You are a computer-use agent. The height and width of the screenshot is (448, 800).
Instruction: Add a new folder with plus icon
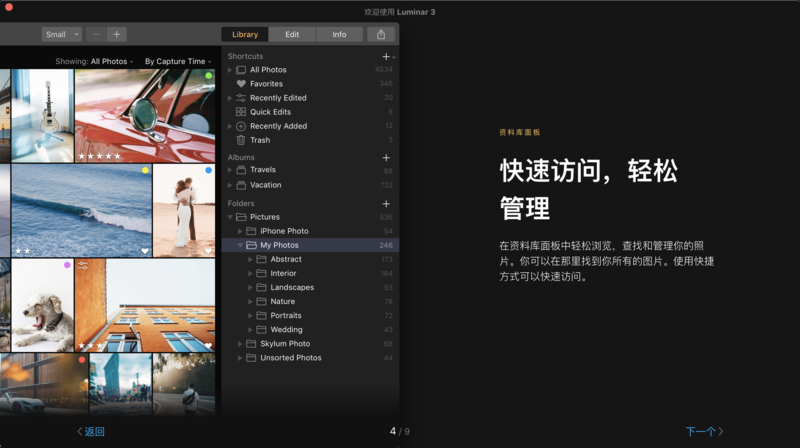coord(386,204)
